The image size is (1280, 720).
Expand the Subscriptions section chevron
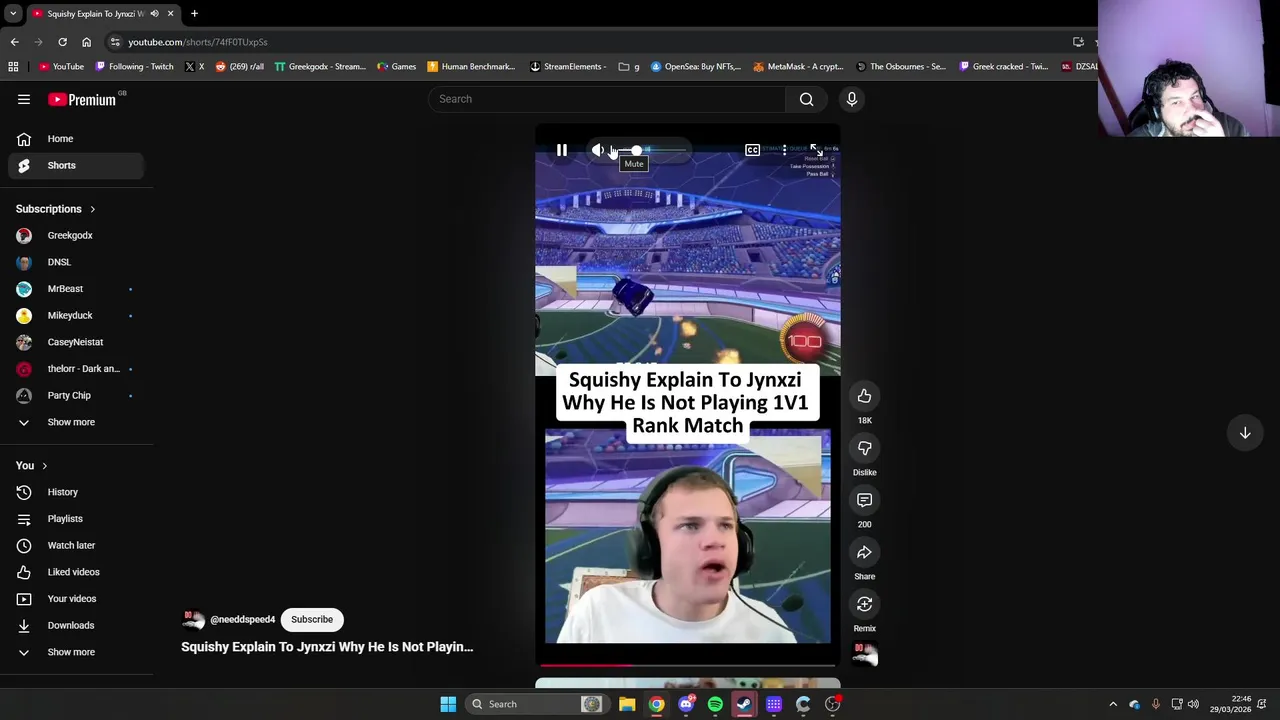pos(92,209)
